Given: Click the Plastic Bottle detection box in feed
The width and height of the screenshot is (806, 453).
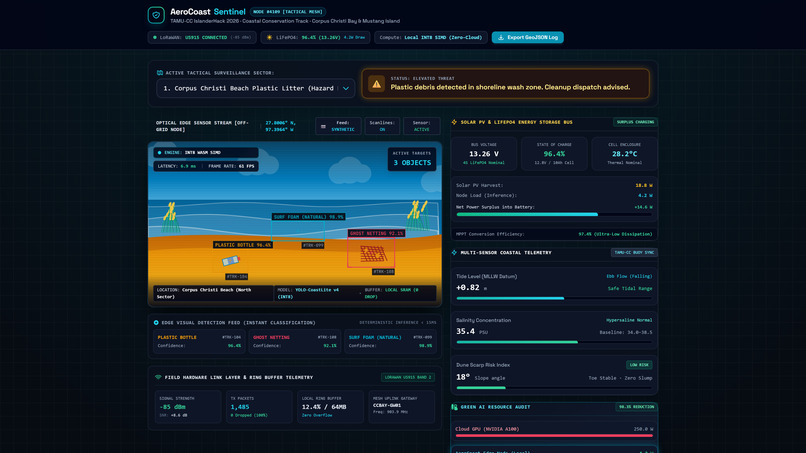Looking at the screenshot, I should [x=230, y=261].
